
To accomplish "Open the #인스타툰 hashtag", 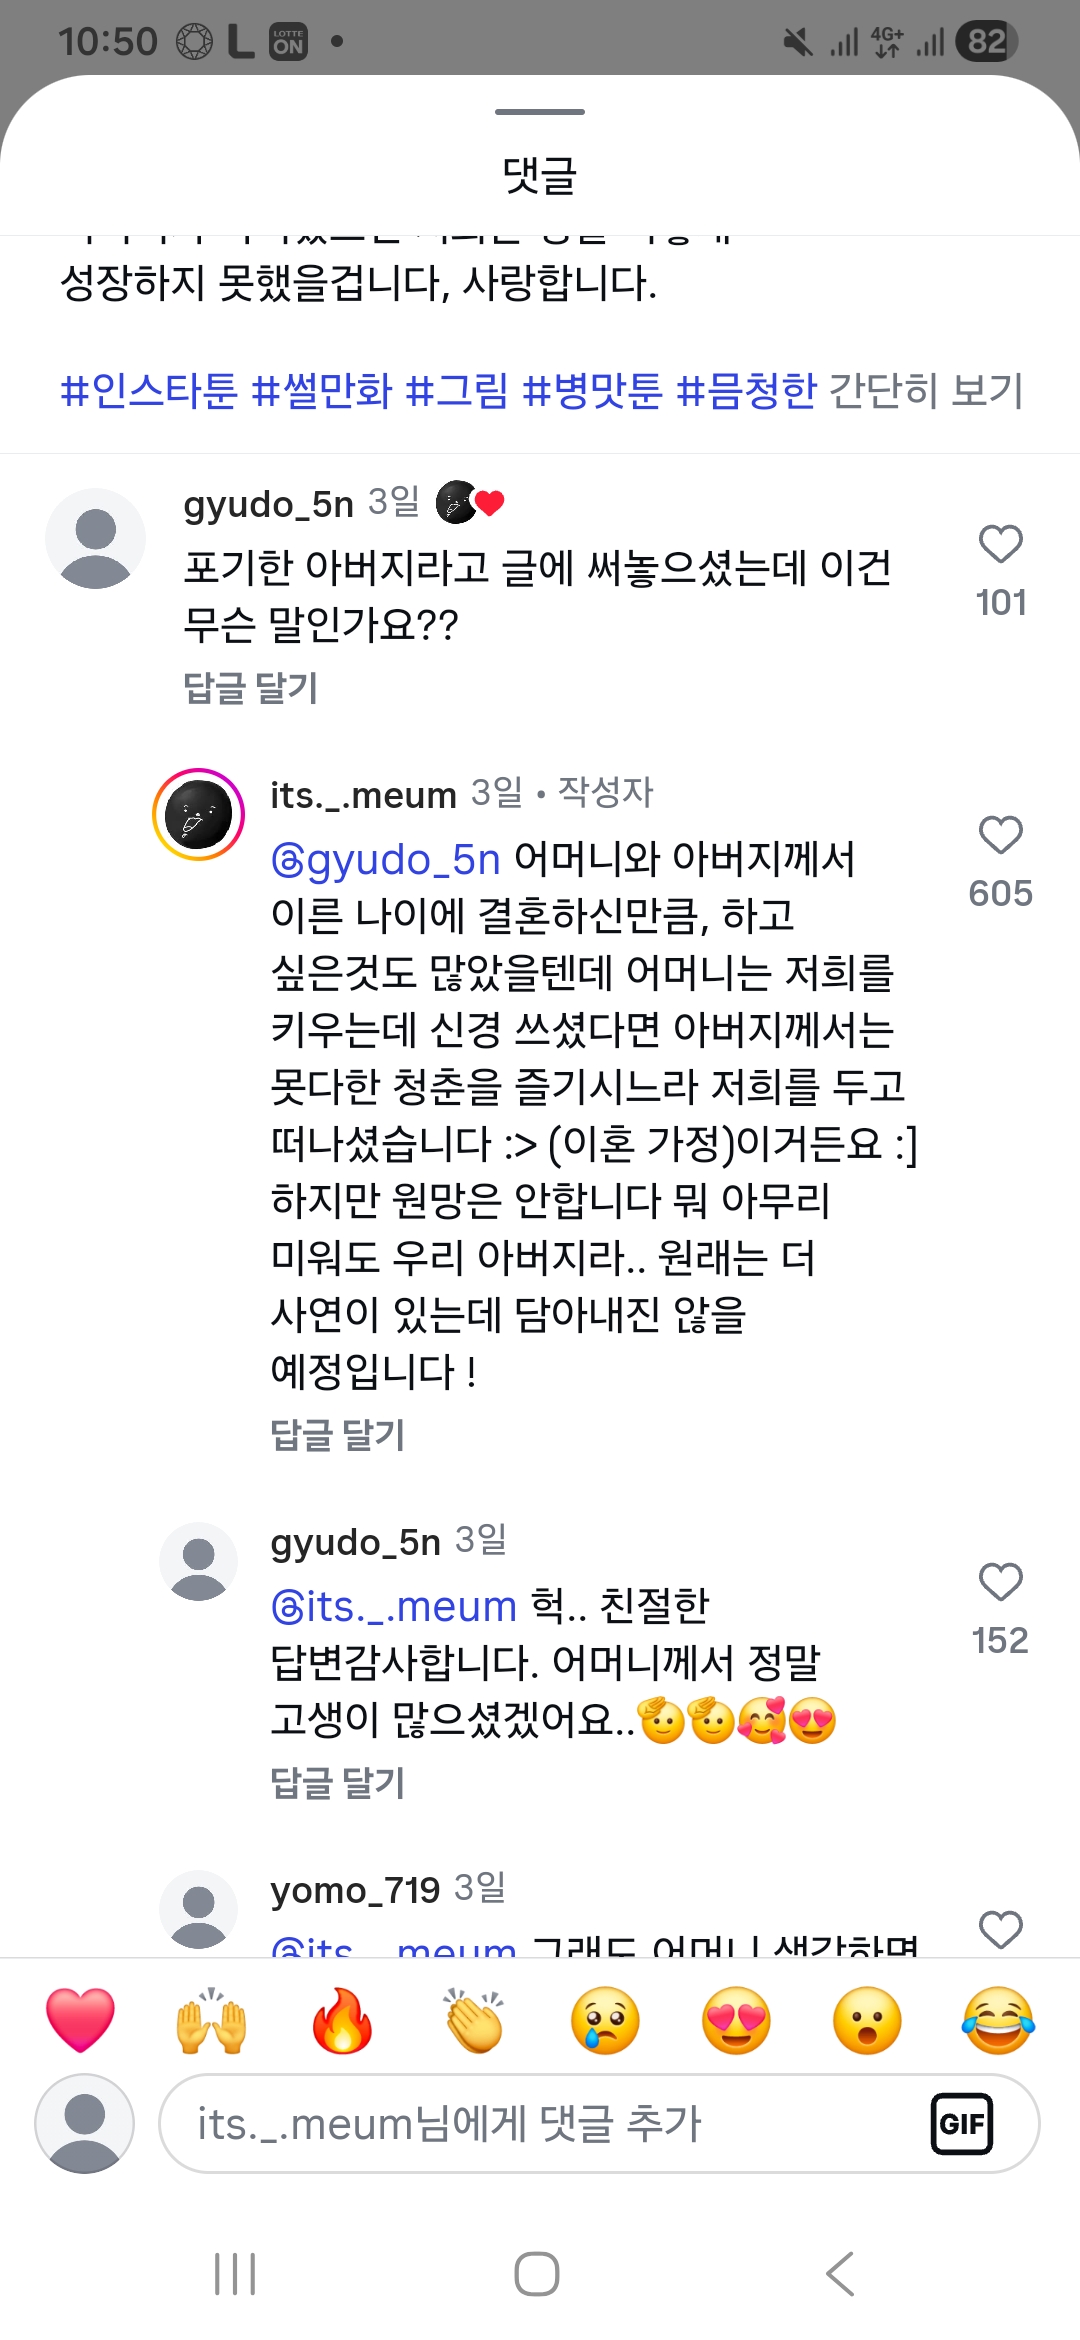I will click(149, 390).
